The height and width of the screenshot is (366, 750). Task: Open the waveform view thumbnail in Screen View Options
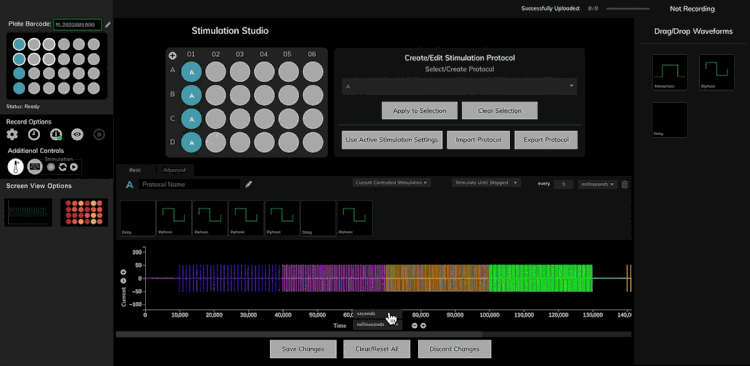coord(28,212)
